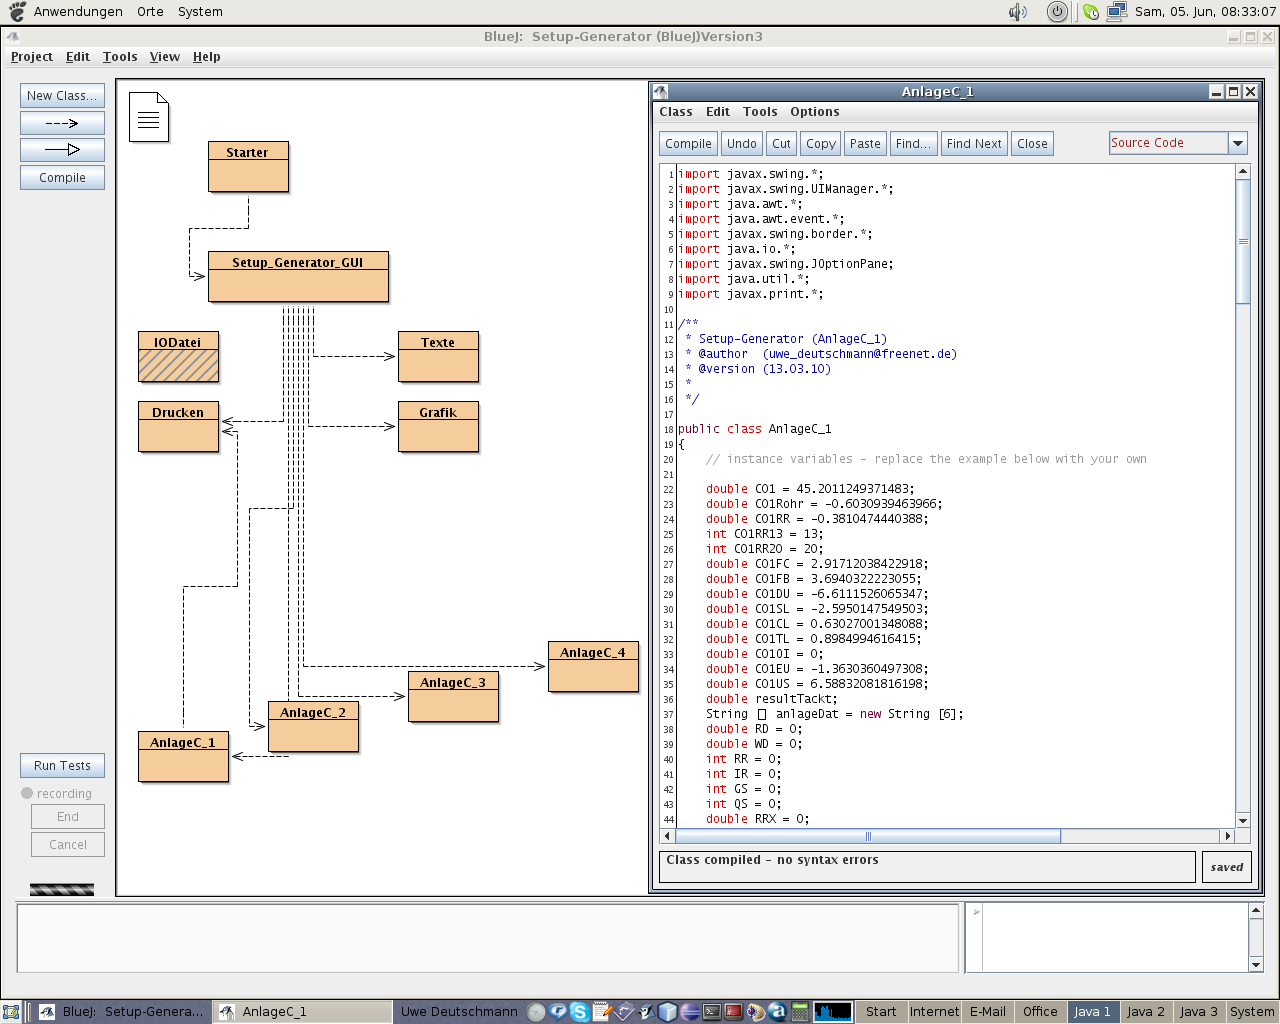Expand the Orte places menu
The image size is (1280, 1024).
click(x=150, y=12)
